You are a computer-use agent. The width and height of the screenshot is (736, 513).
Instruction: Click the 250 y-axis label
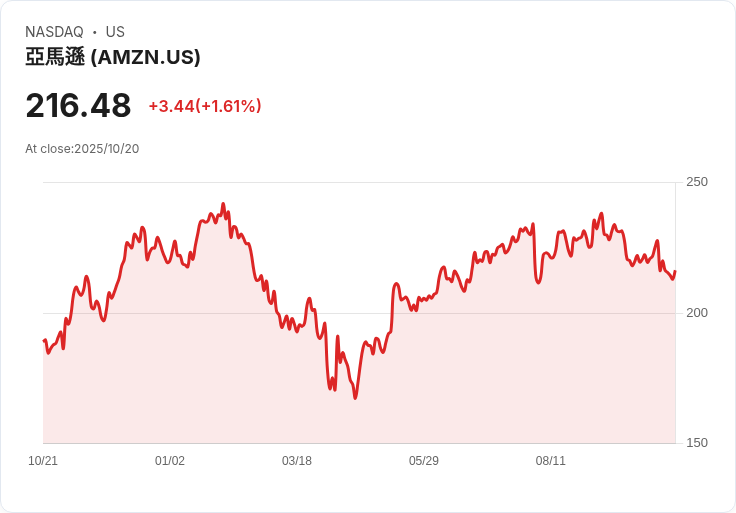pos(696,182)
